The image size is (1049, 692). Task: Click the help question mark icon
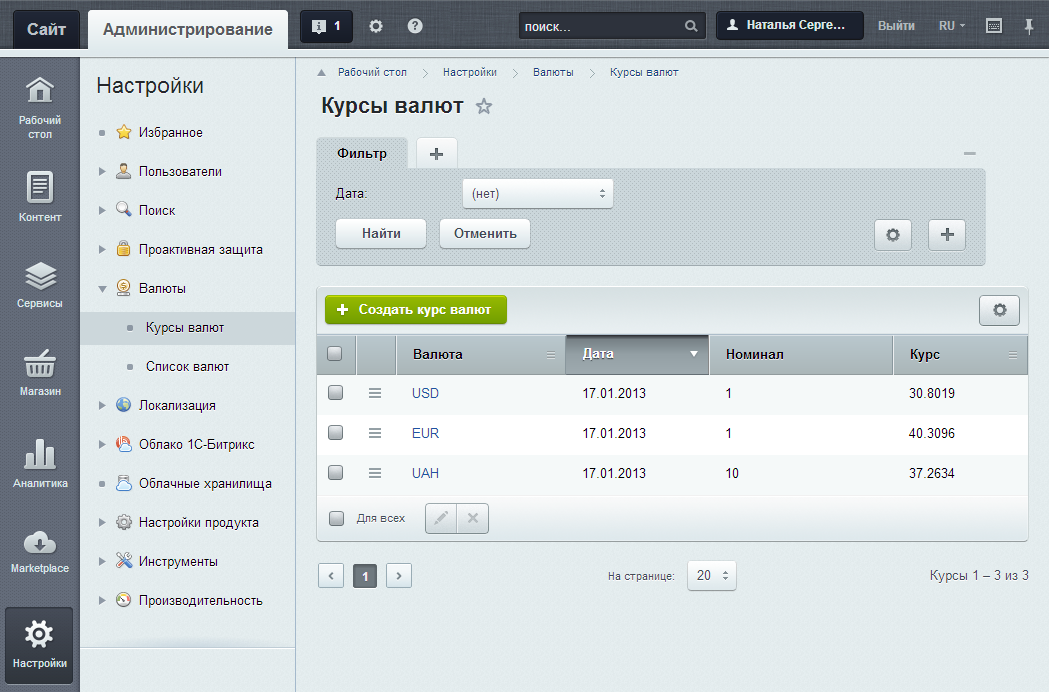415,27
